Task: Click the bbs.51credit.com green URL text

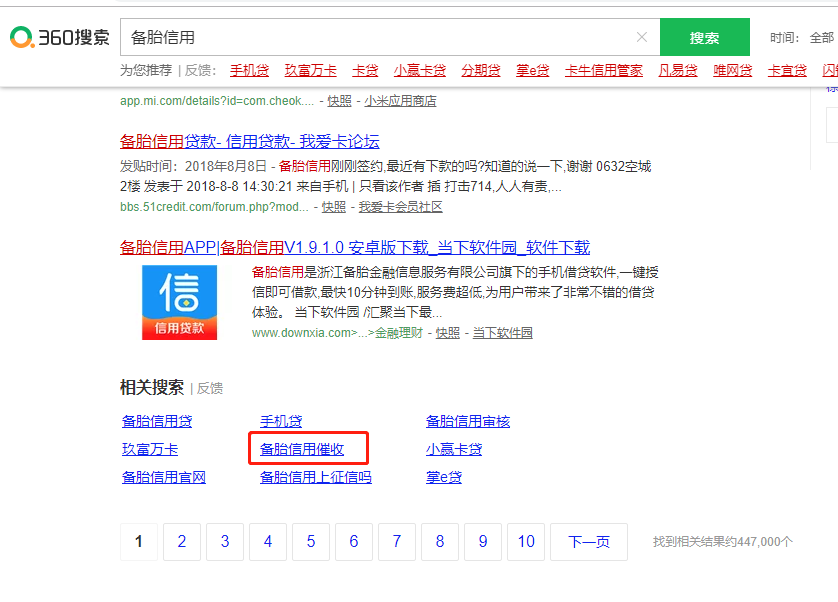Action: tap(214, 207)
